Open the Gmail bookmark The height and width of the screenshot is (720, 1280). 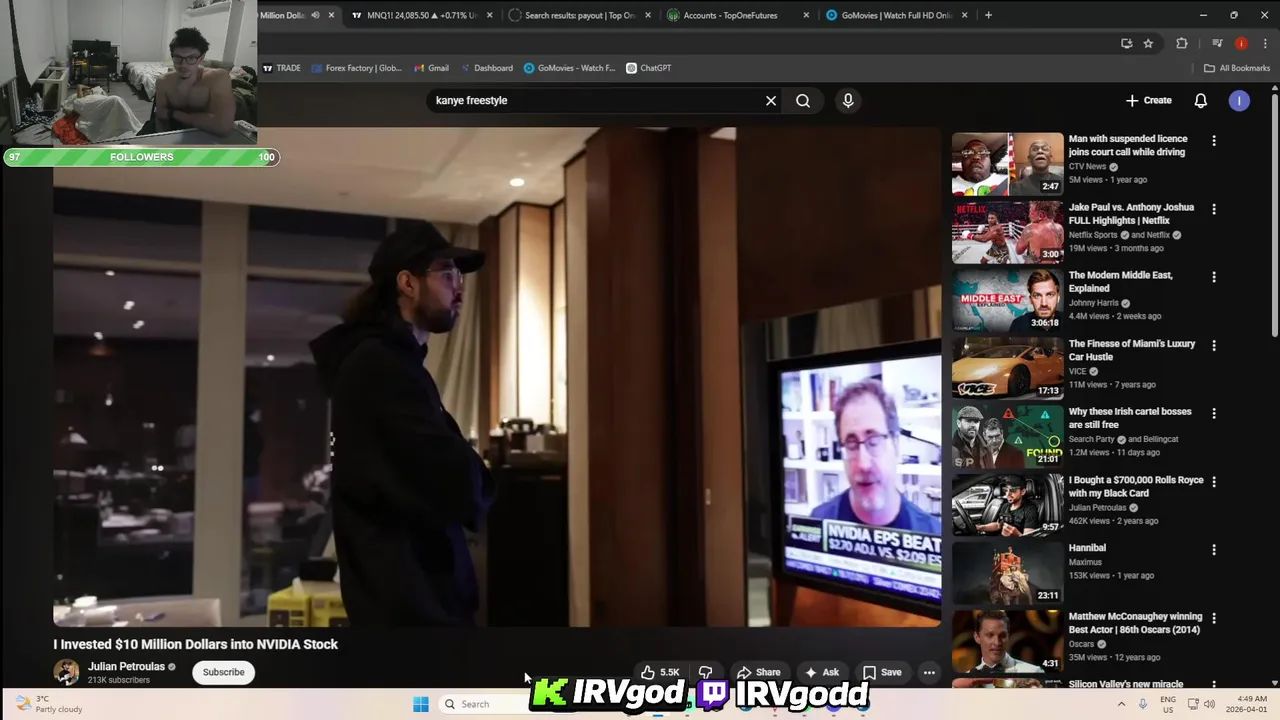pos(430,68)
